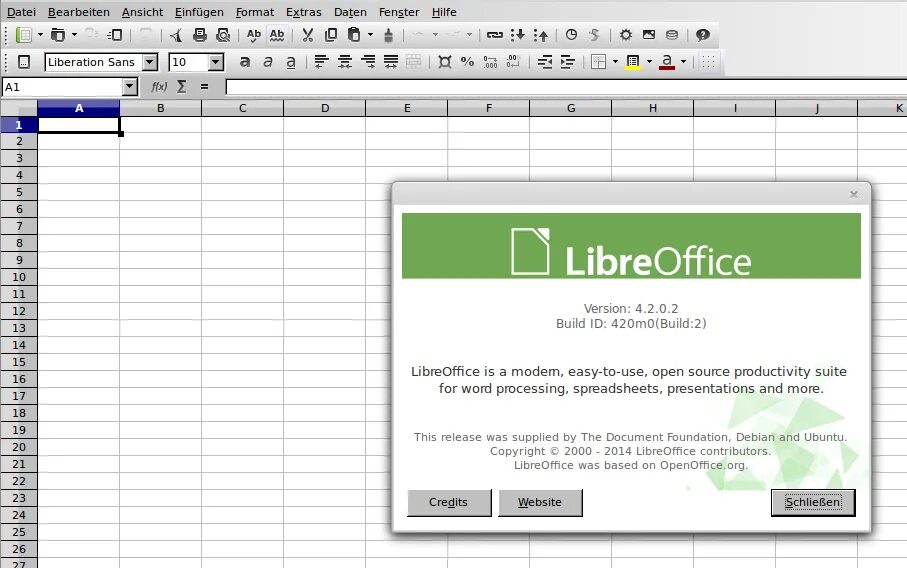907x568 pixels.
Task: Click the Increase Indent icon
Action: tap(567, 62)
